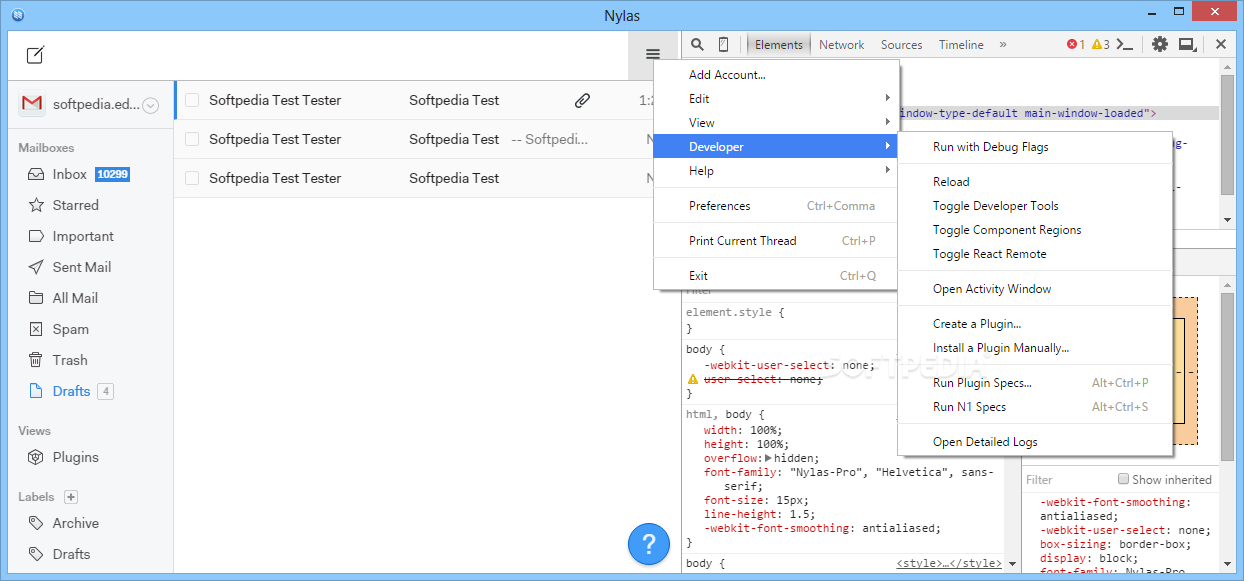1244x581 pixels.
Task: Click the DevTools dock side icon
Action: click(1188, 44)
